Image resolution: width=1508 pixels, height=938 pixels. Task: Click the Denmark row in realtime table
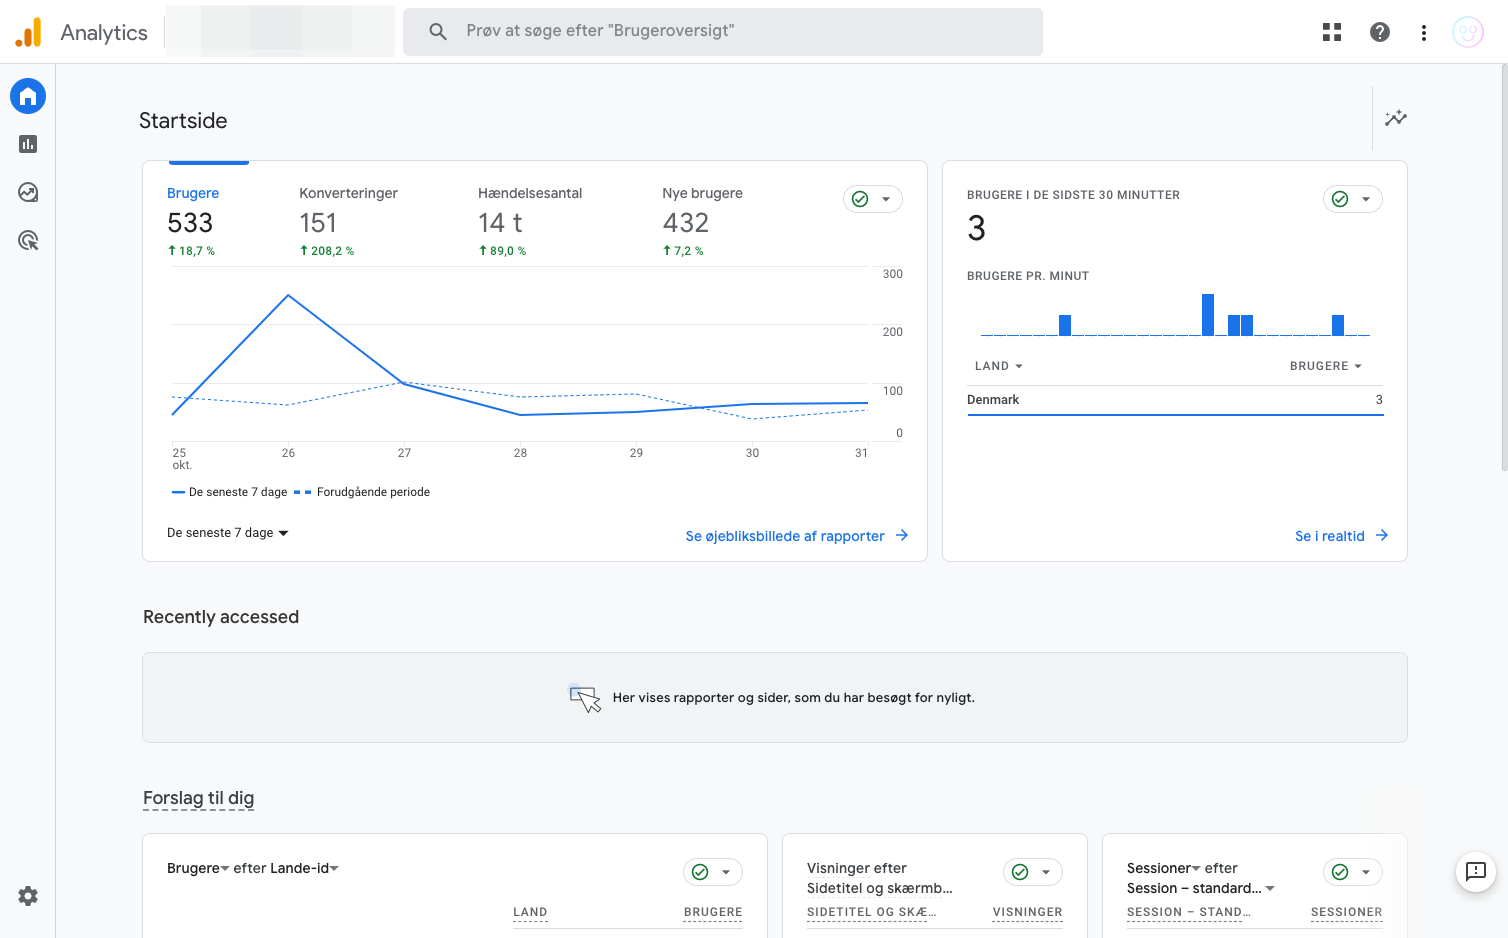1175,400
